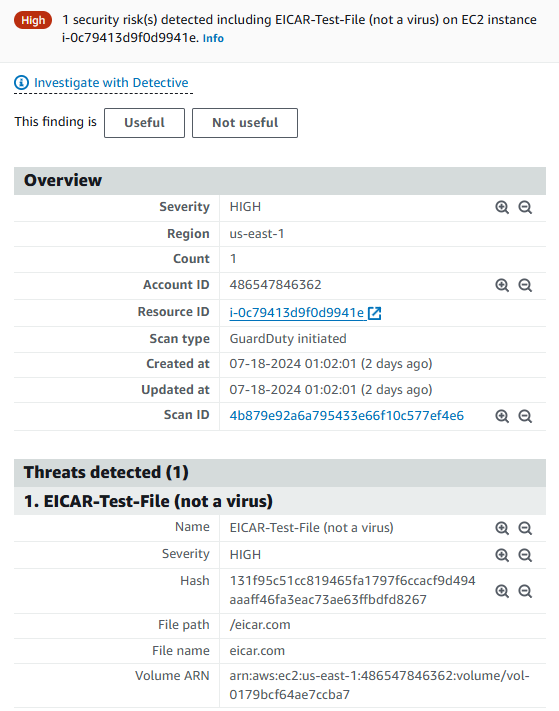The image size is (559, 711).
Task: Mark finding as Useful
Action: pos(144,123)
